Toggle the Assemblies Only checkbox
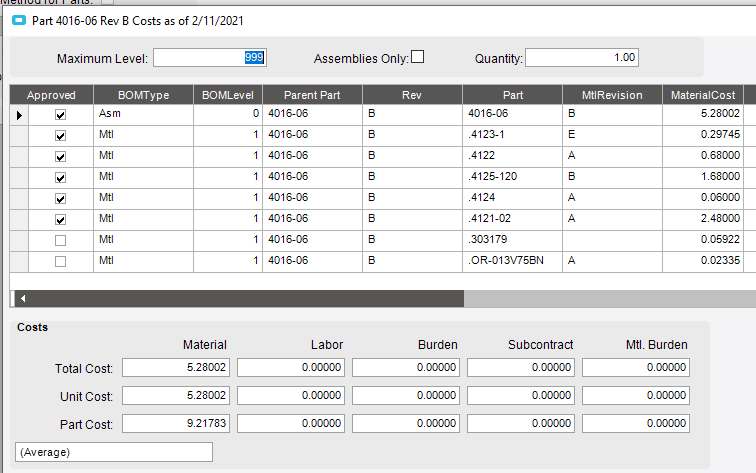The image size is (756, 473). [418, 57]
